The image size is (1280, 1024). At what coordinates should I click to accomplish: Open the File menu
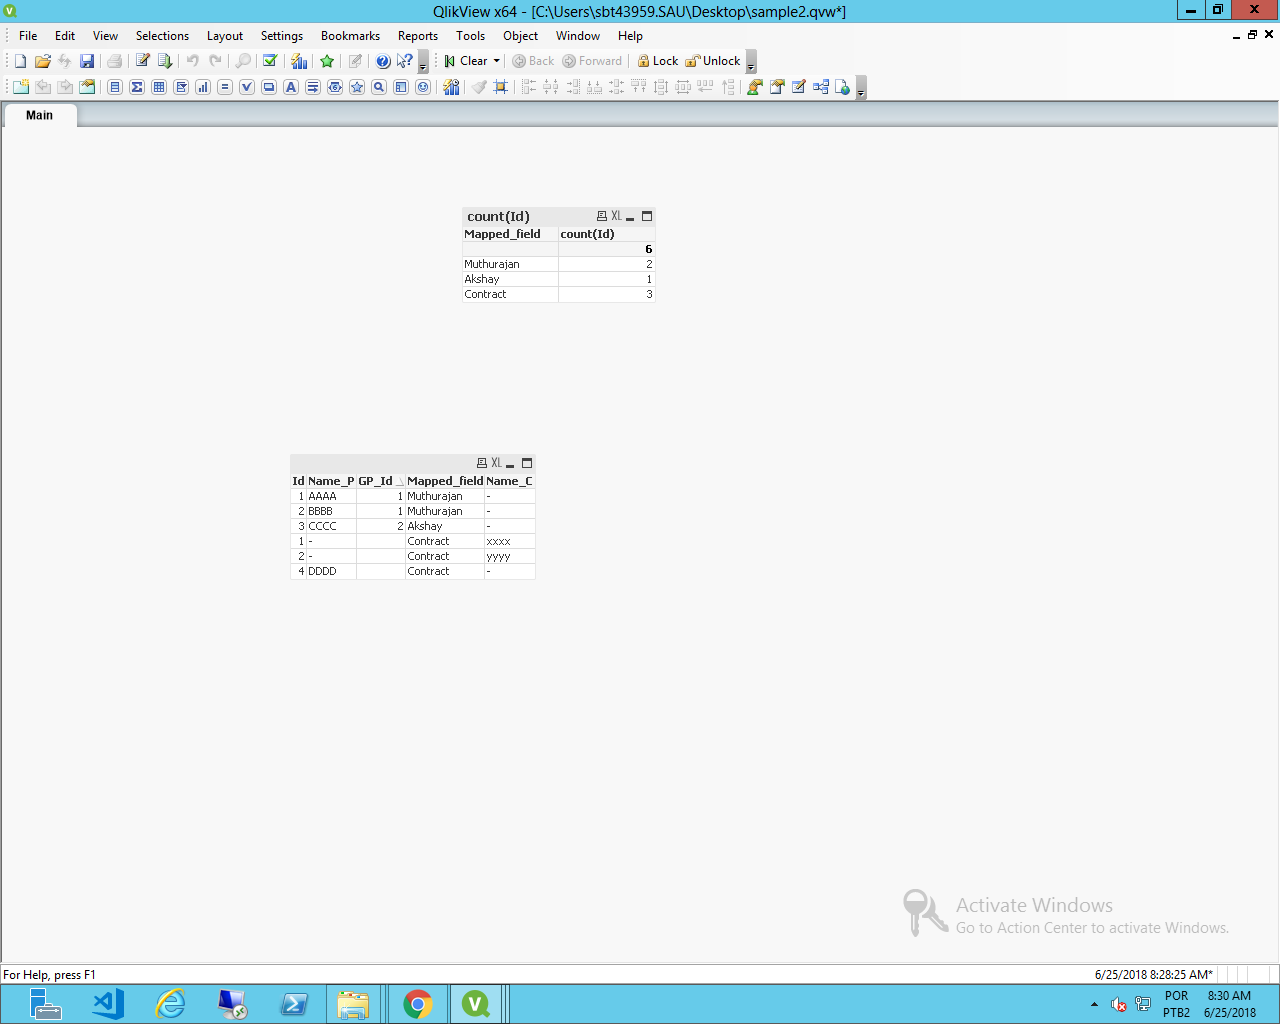[x=28, y=36]
